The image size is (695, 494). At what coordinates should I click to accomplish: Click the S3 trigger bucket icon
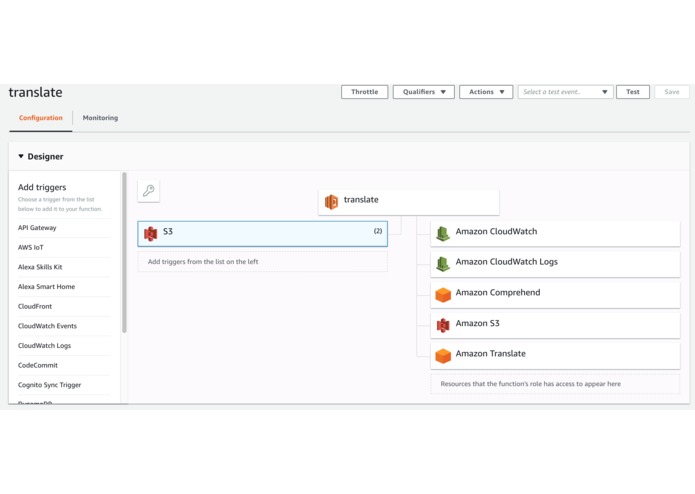tap(151, 233)
